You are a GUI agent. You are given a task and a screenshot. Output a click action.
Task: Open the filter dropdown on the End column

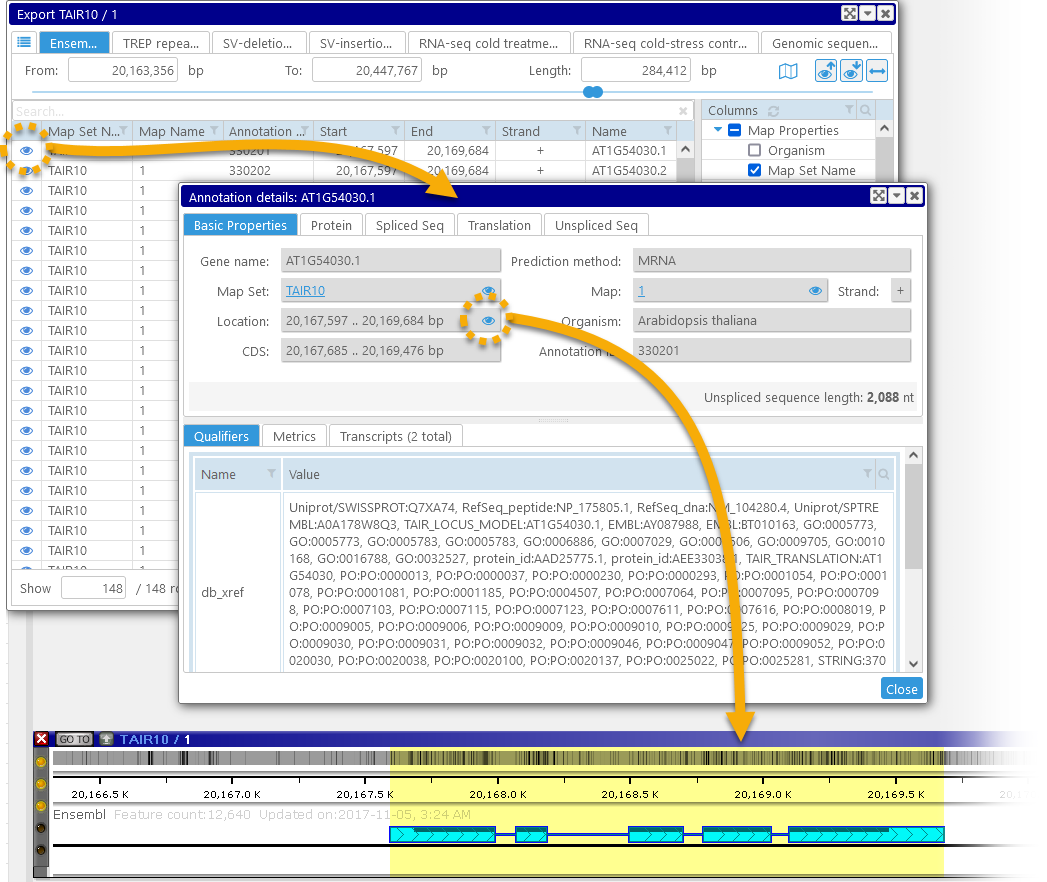coord(485,131)
